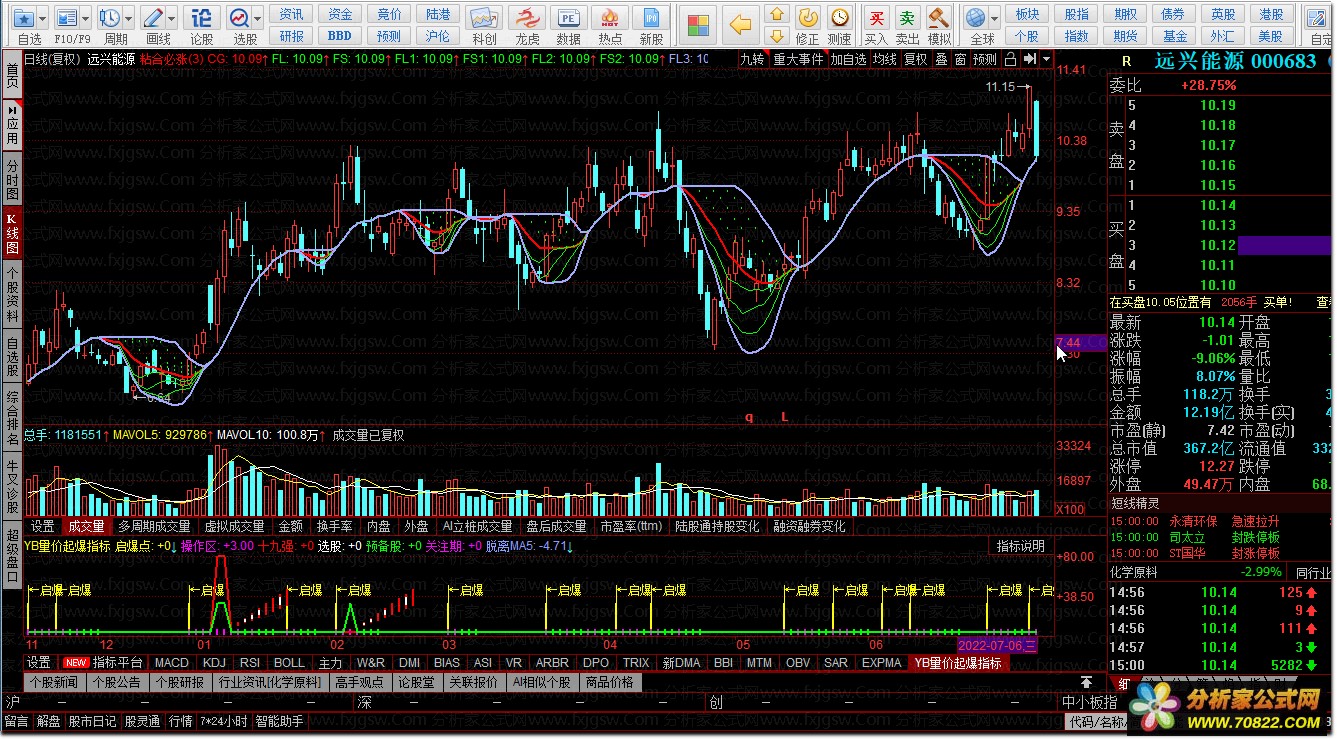
Task: Click the 加自选 add-to-watchlist button
Action: 848,59
